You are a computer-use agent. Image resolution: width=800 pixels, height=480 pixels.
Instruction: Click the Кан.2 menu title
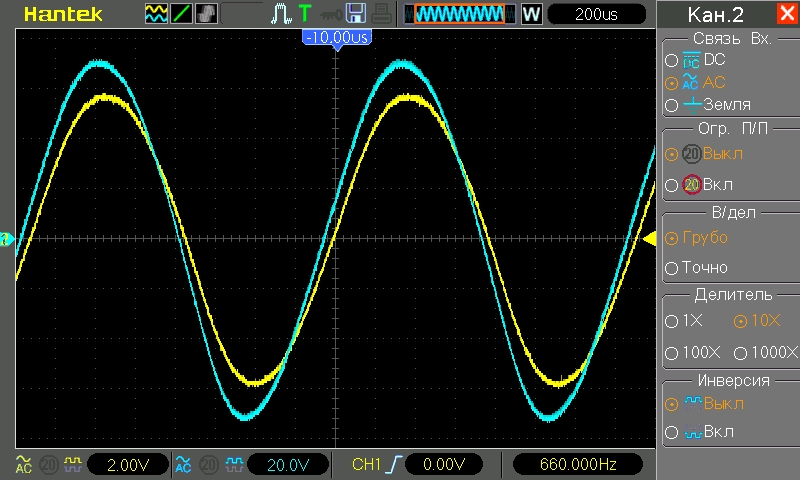point(715,15)
